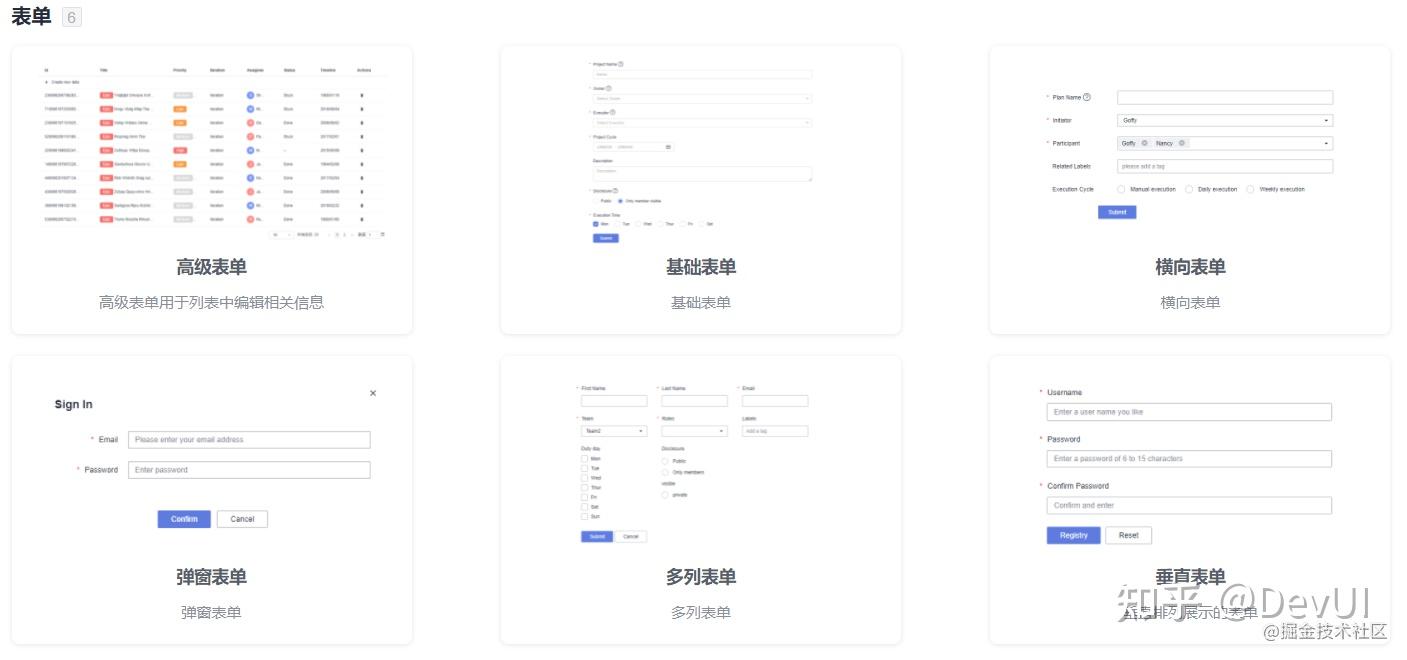This screenshot has height=660, width=1407.
Task: Remove Nancy tag from Participant field
Action: 1181,143
